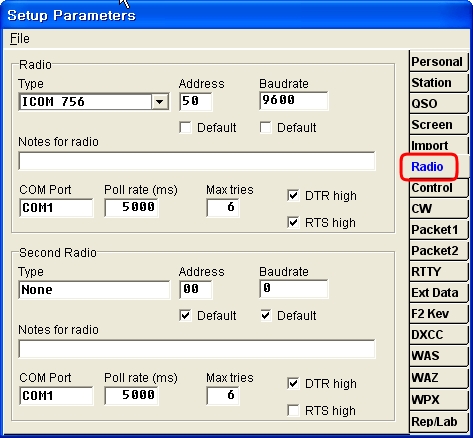Click Second Radio Max tries field
473x438 pixels.
(222, 396)
